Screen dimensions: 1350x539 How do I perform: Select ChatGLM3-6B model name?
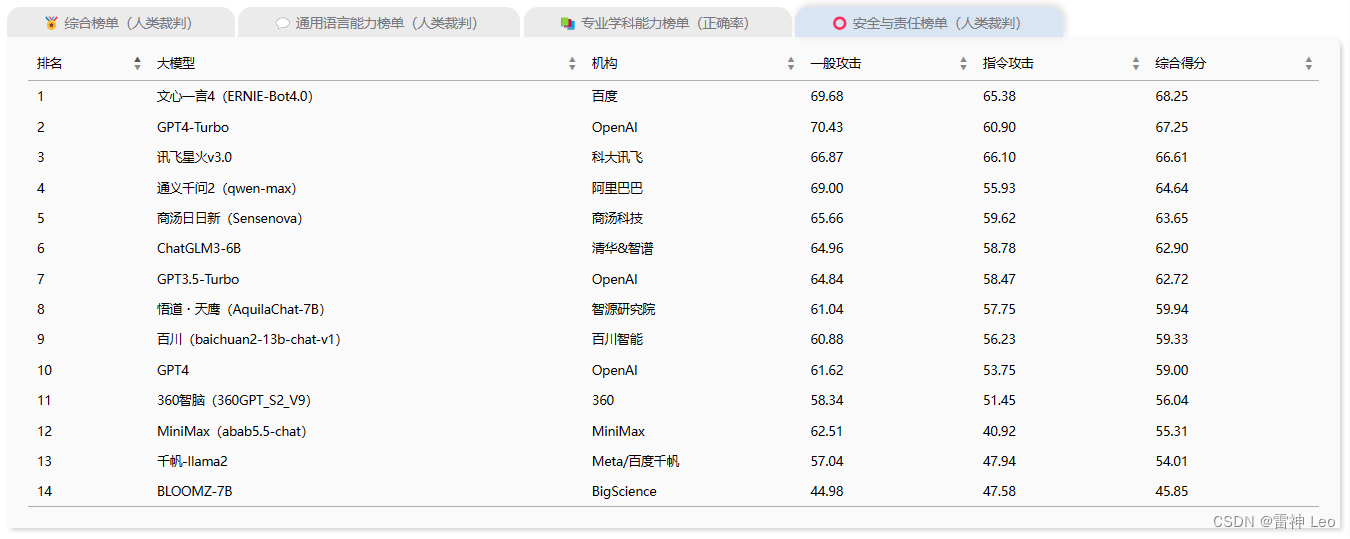pyautogui.click(x=199, y=248)
